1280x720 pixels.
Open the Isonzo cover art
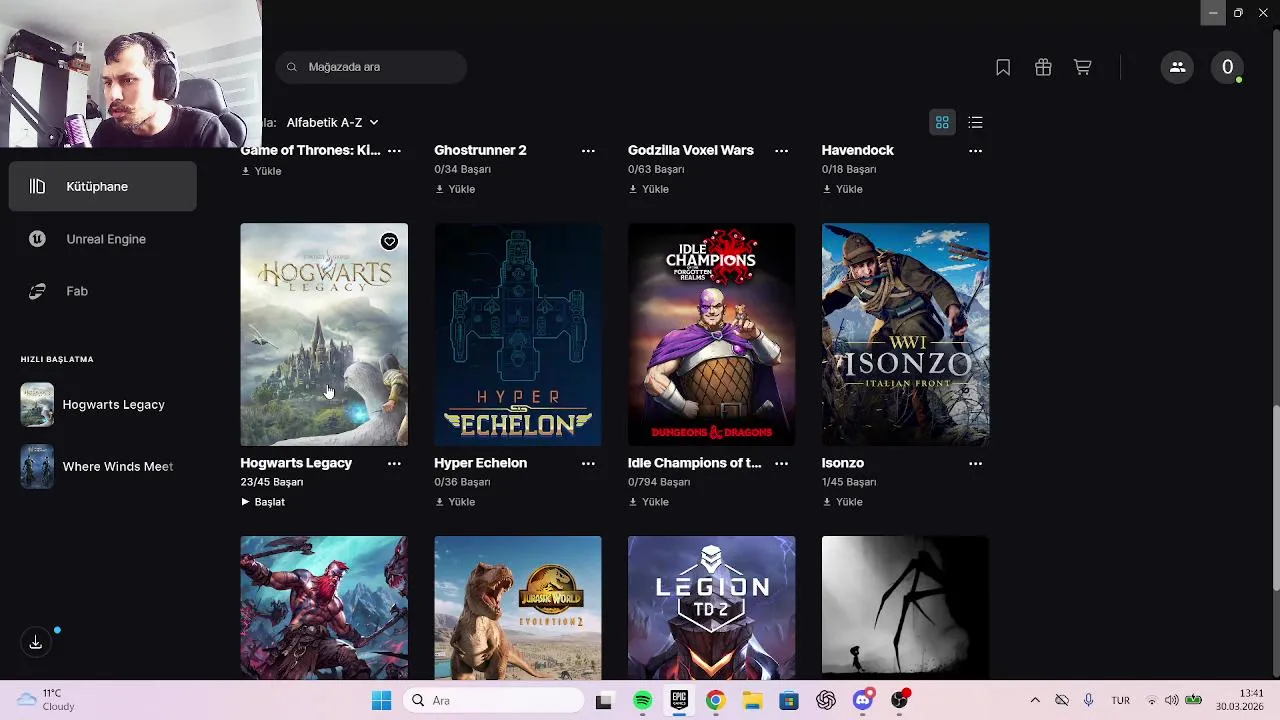[x=906, y=334]
